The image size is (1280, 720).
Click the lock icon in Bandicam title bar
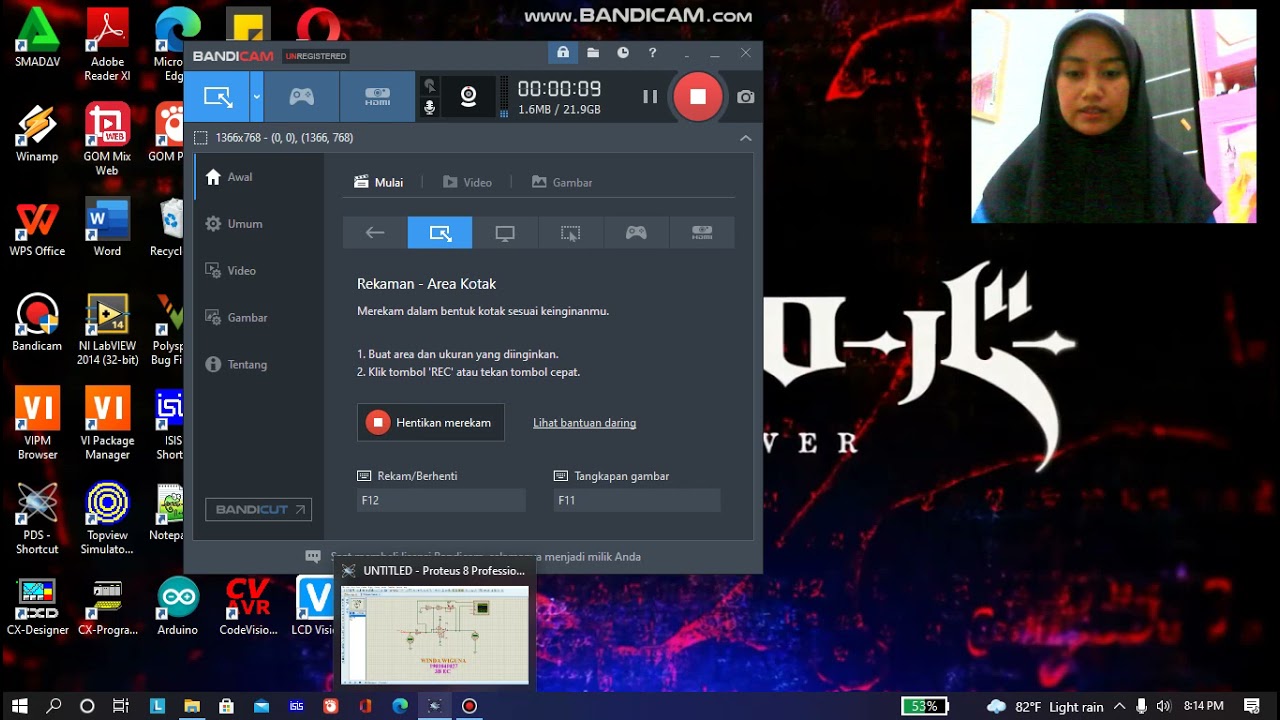(x=563, y=53)
